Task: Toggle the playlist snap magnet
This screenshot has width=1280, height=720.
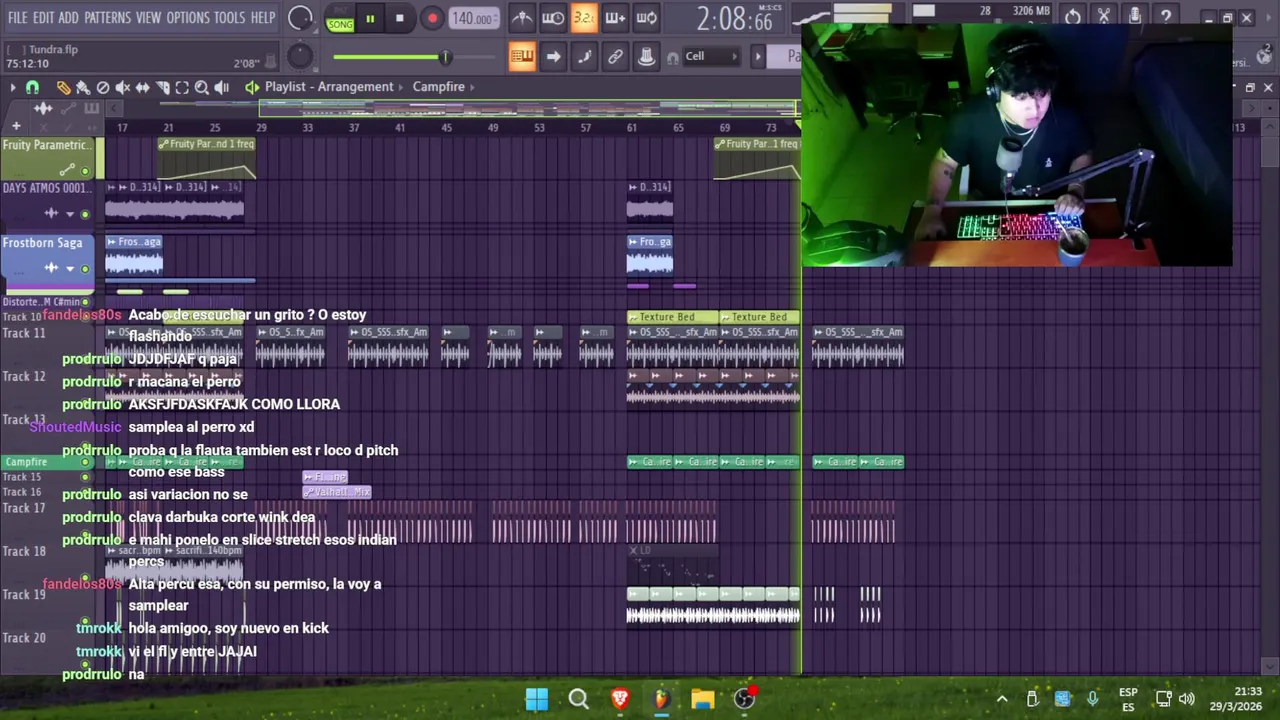Action: point(32,88)
